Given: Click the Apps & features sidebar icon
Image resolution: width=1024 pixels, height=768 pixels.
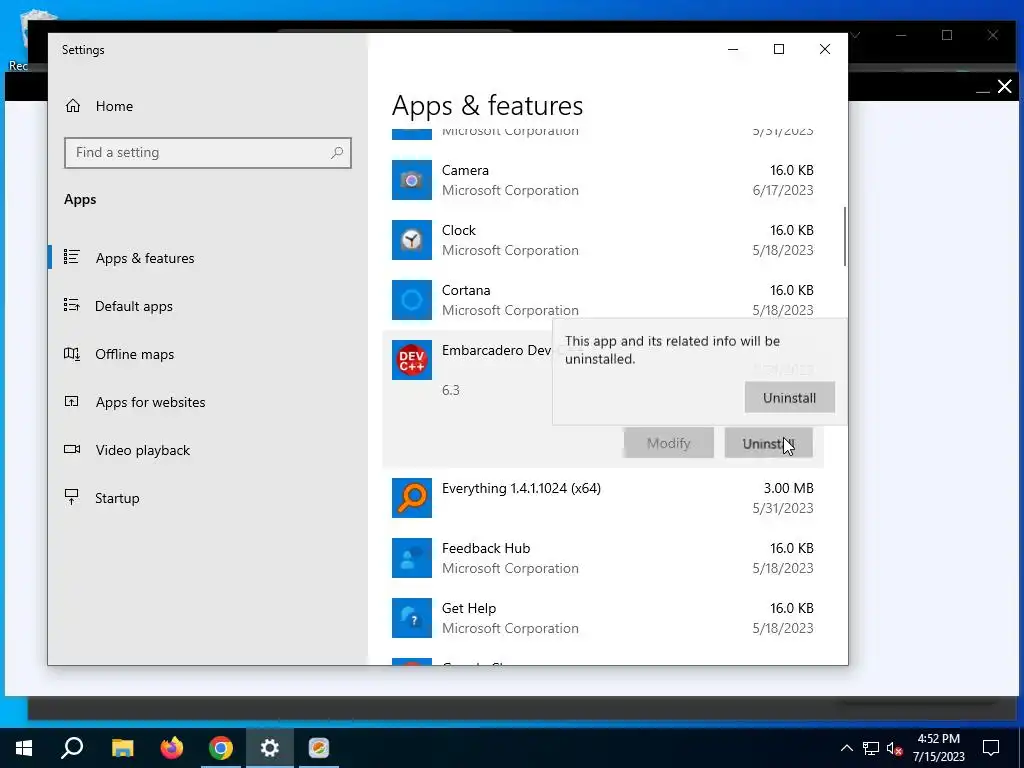Looking at the screenshot, I should point(72,257).
